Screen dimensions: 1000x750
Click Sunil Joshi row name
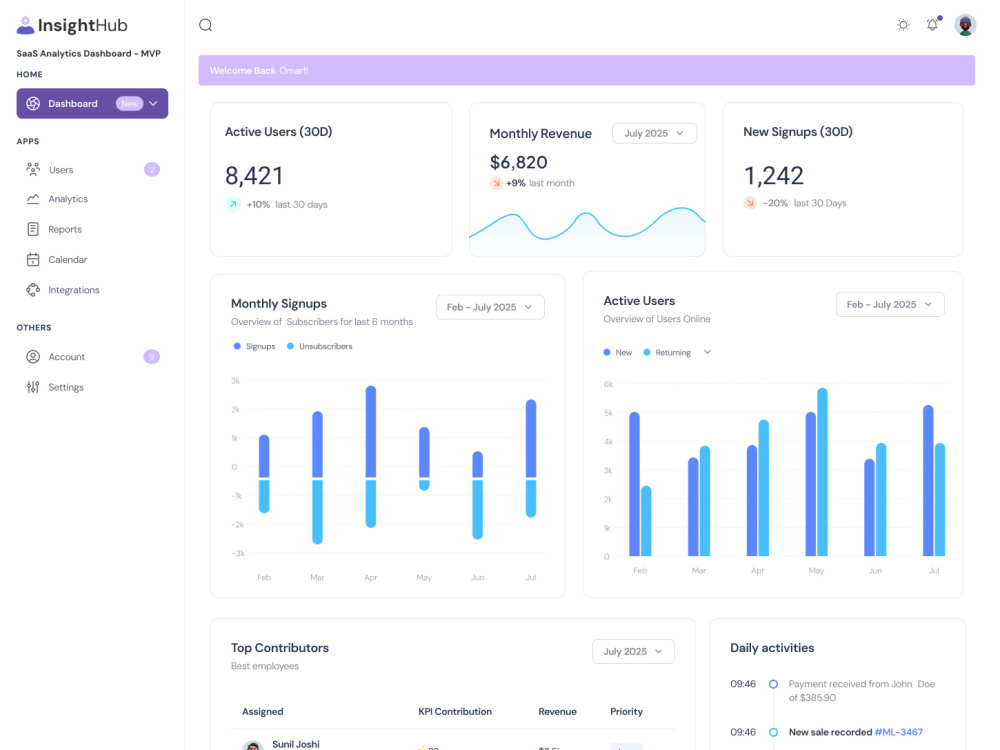click(296, 744)
